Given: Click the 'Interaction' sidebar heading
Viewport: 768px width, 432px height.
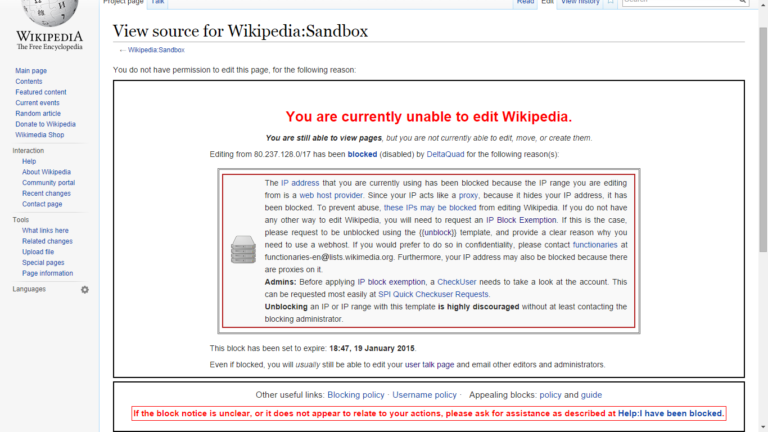Looking at the screenshot, I should point(28,150).
